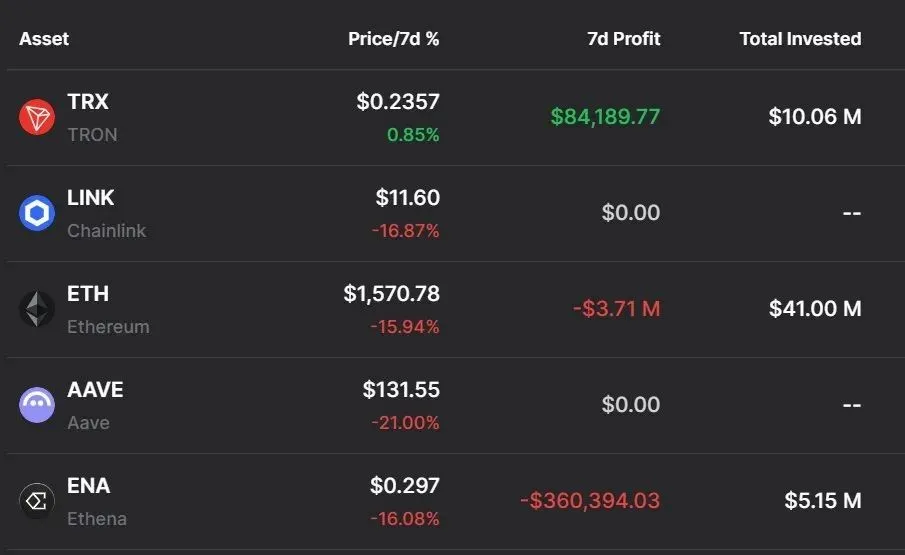Sort by the 7d Profit header
Screen dimensions: 905x555
click(x=624, y=39)
